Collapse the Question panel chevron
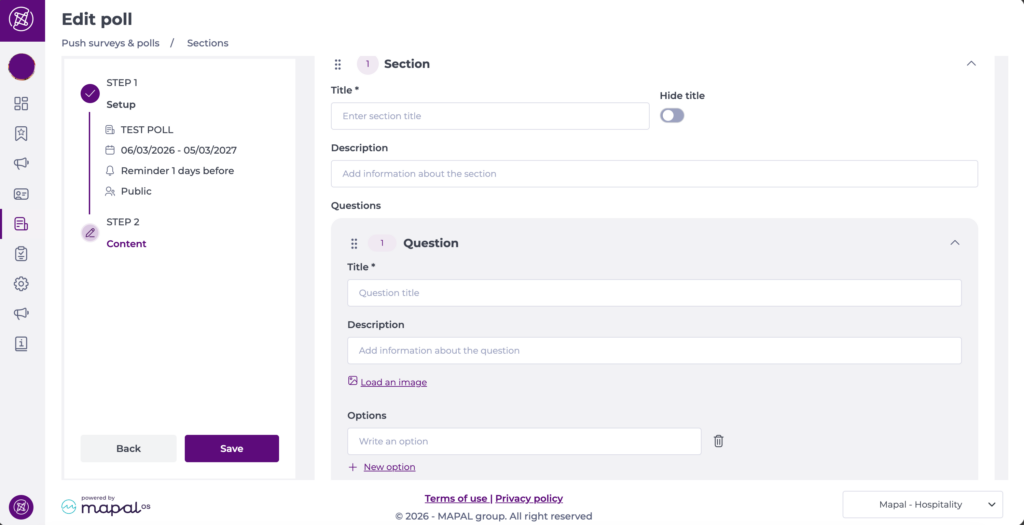The width and height of the screenshot is (1024, 525). click(954, 243)
